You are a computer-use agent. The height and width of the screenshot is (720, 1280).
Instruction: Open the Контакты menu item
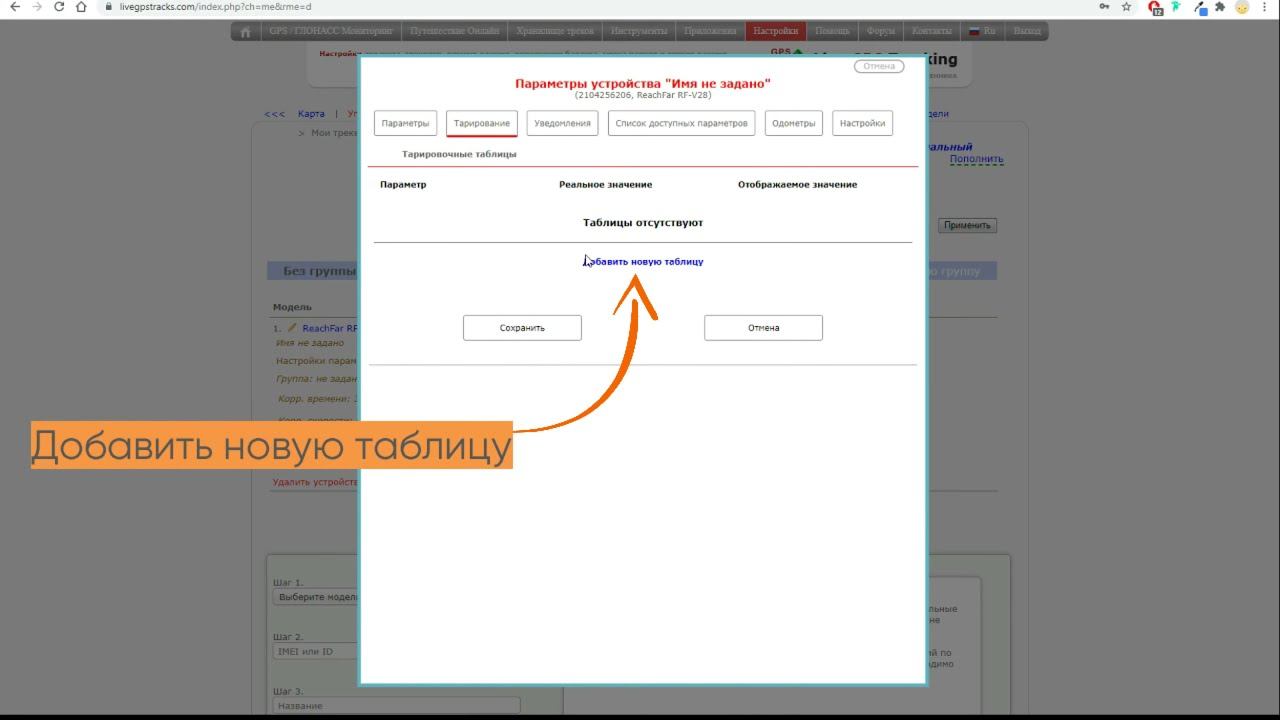coord(932,31)
